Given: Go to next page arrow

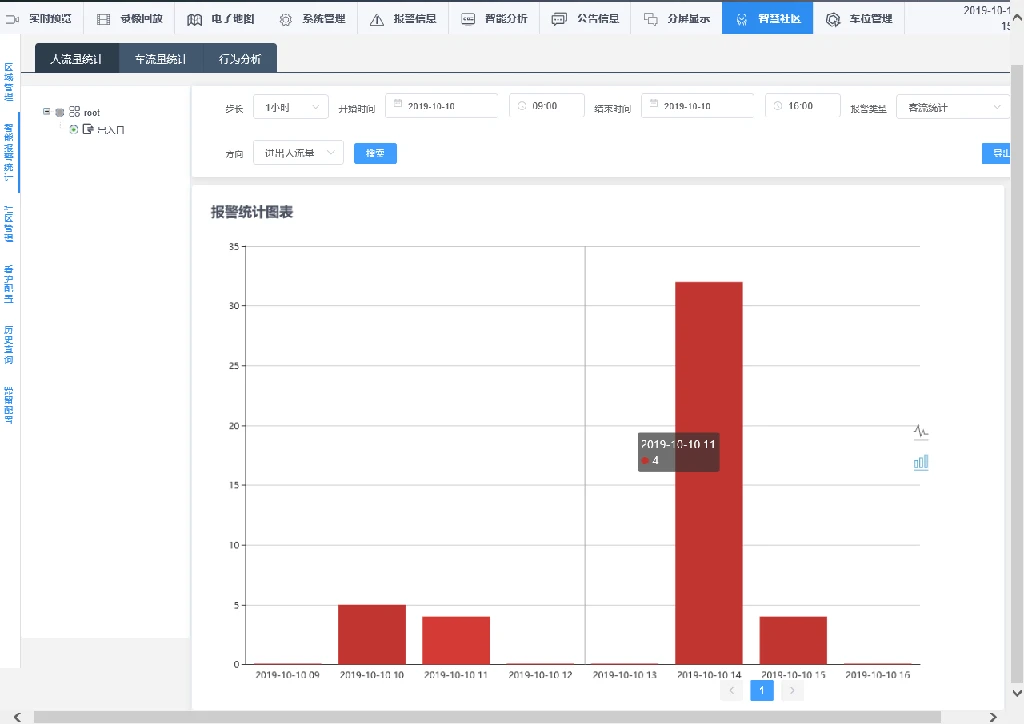Looking at the screenshot, I should pyautogui.click(x=792, y=690).
